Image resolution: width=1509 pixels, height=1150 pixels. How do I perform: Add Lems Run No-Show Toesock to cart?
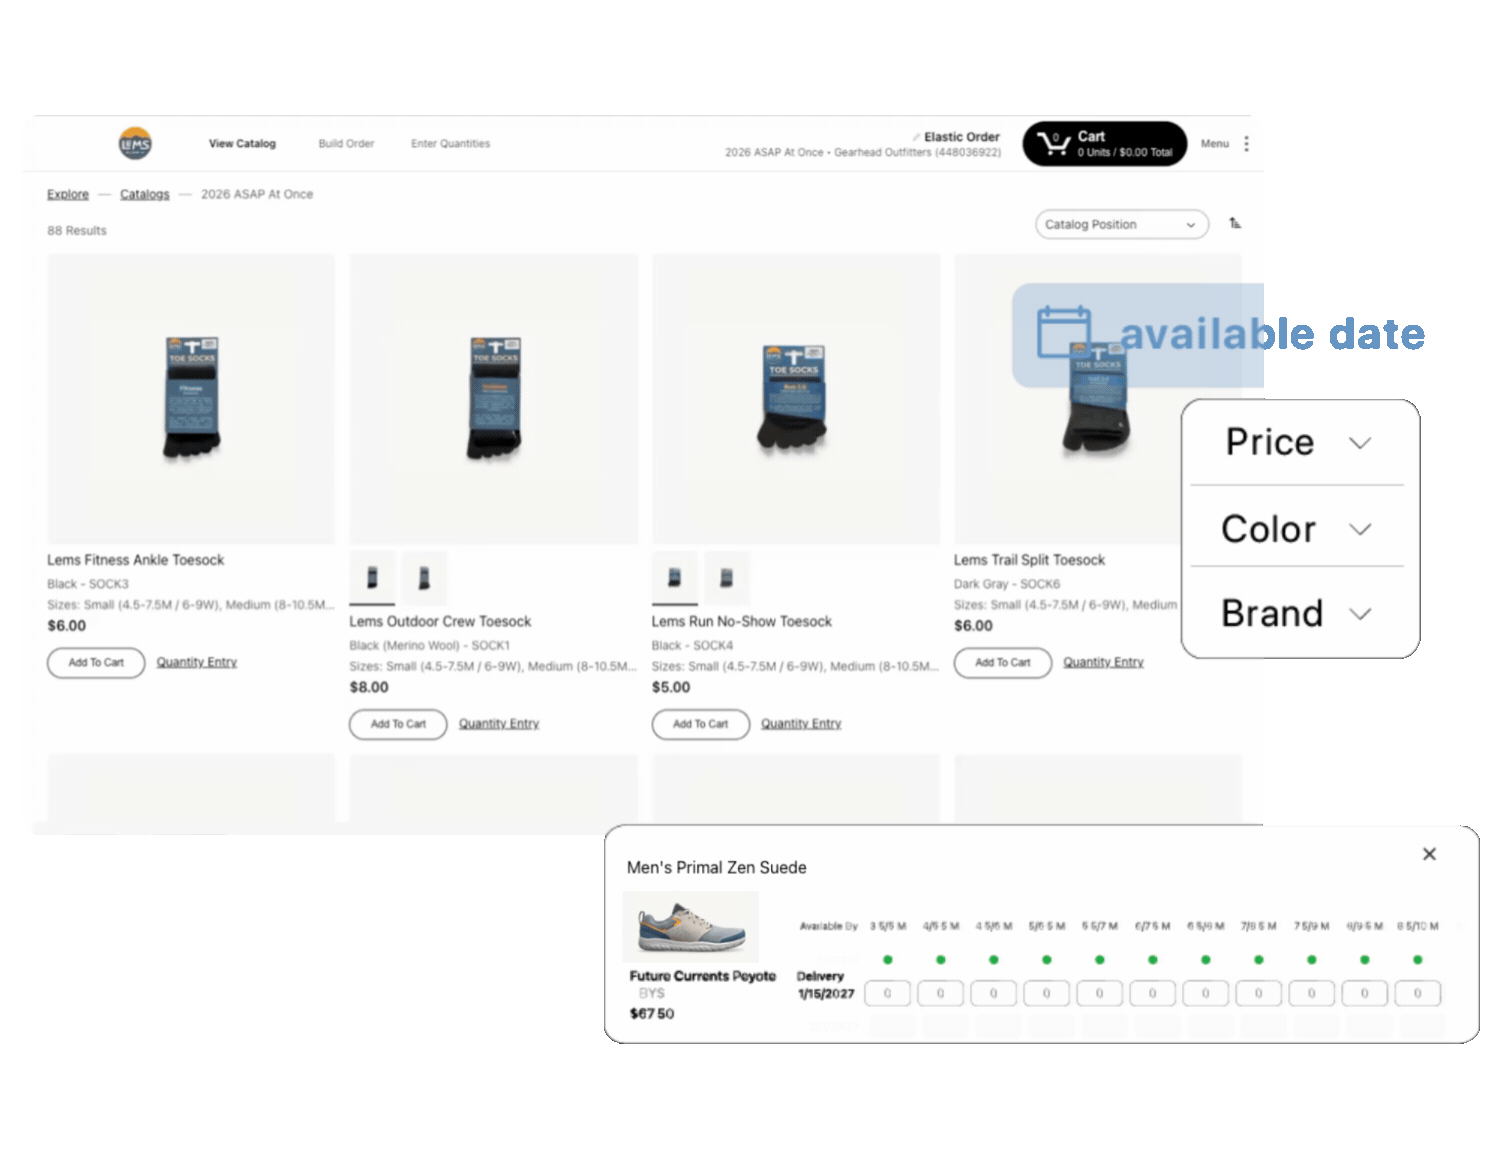pyautogui.click(x=700, y=724)
